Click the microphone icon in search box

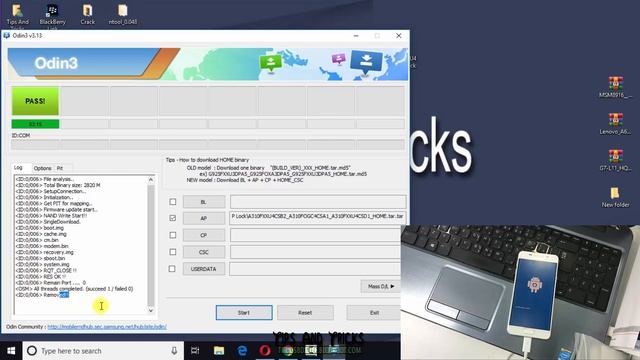(x=174, y=351)
